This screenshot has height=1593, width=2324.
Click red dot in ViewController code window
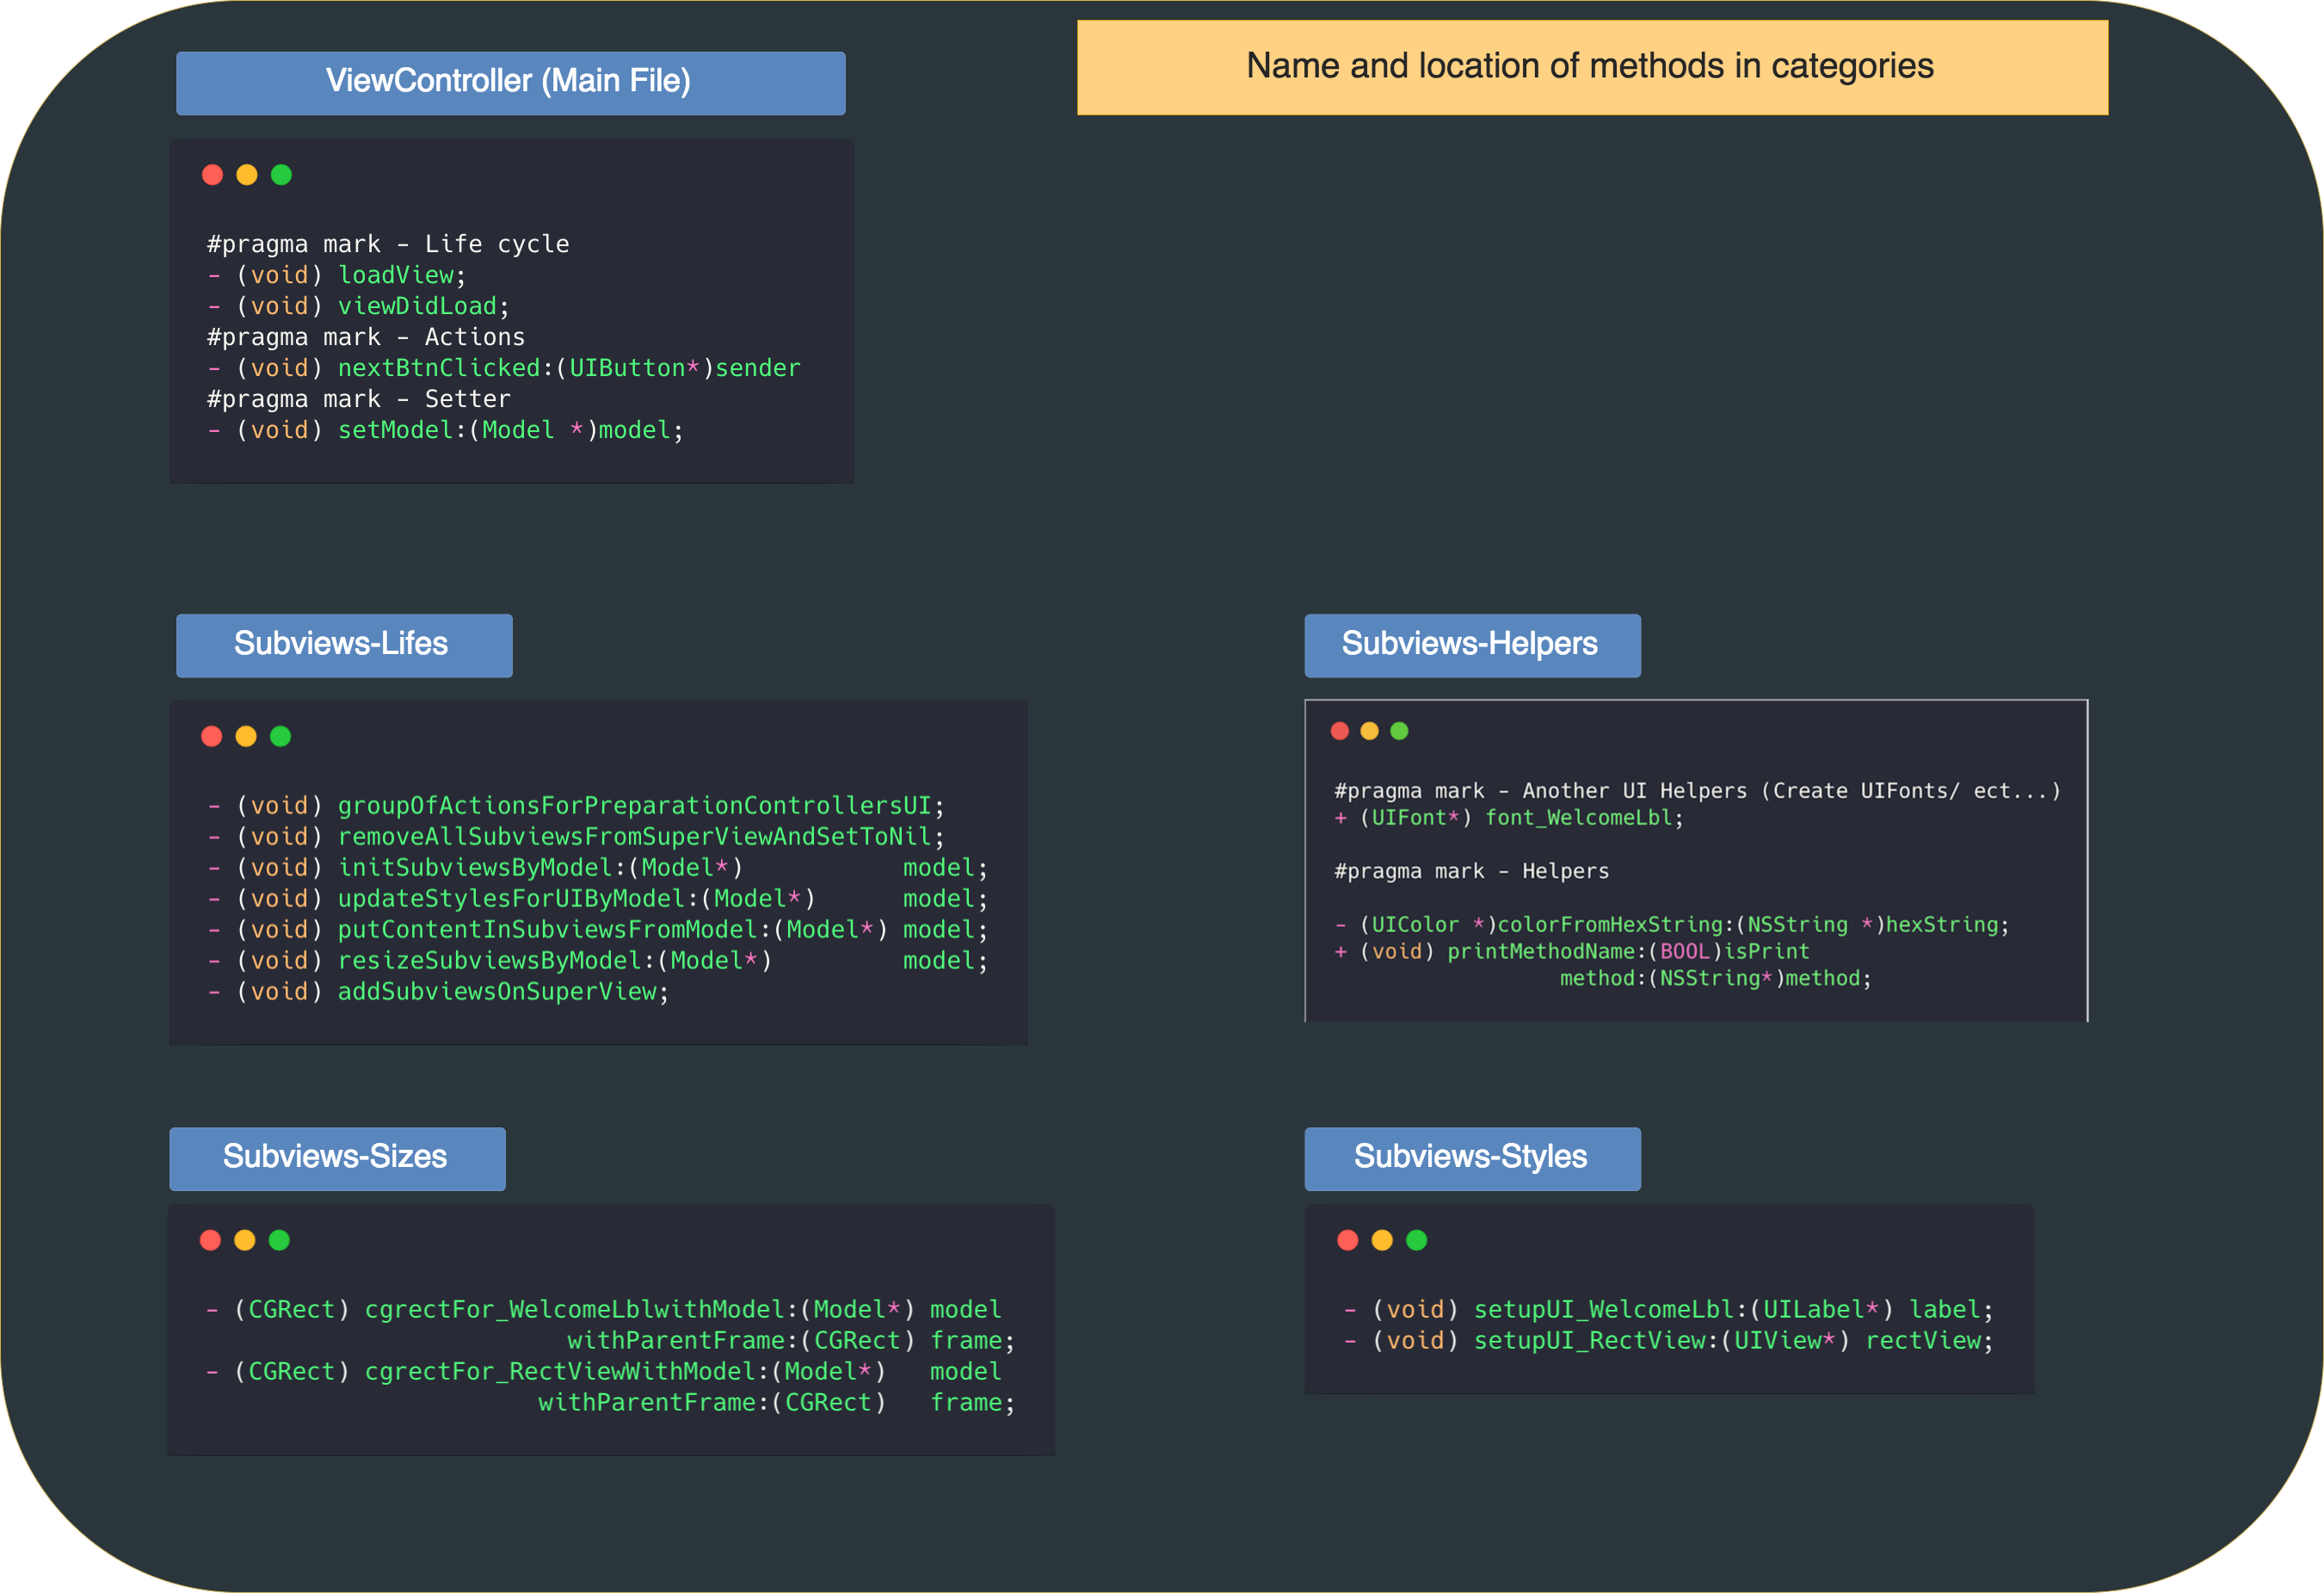click(212, 175)
